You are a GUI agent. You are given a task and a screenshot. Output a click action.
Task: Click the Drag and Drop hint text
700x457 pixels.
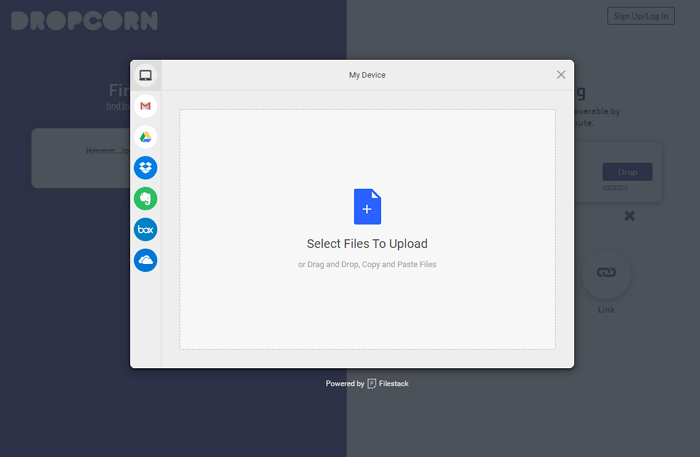367,265
